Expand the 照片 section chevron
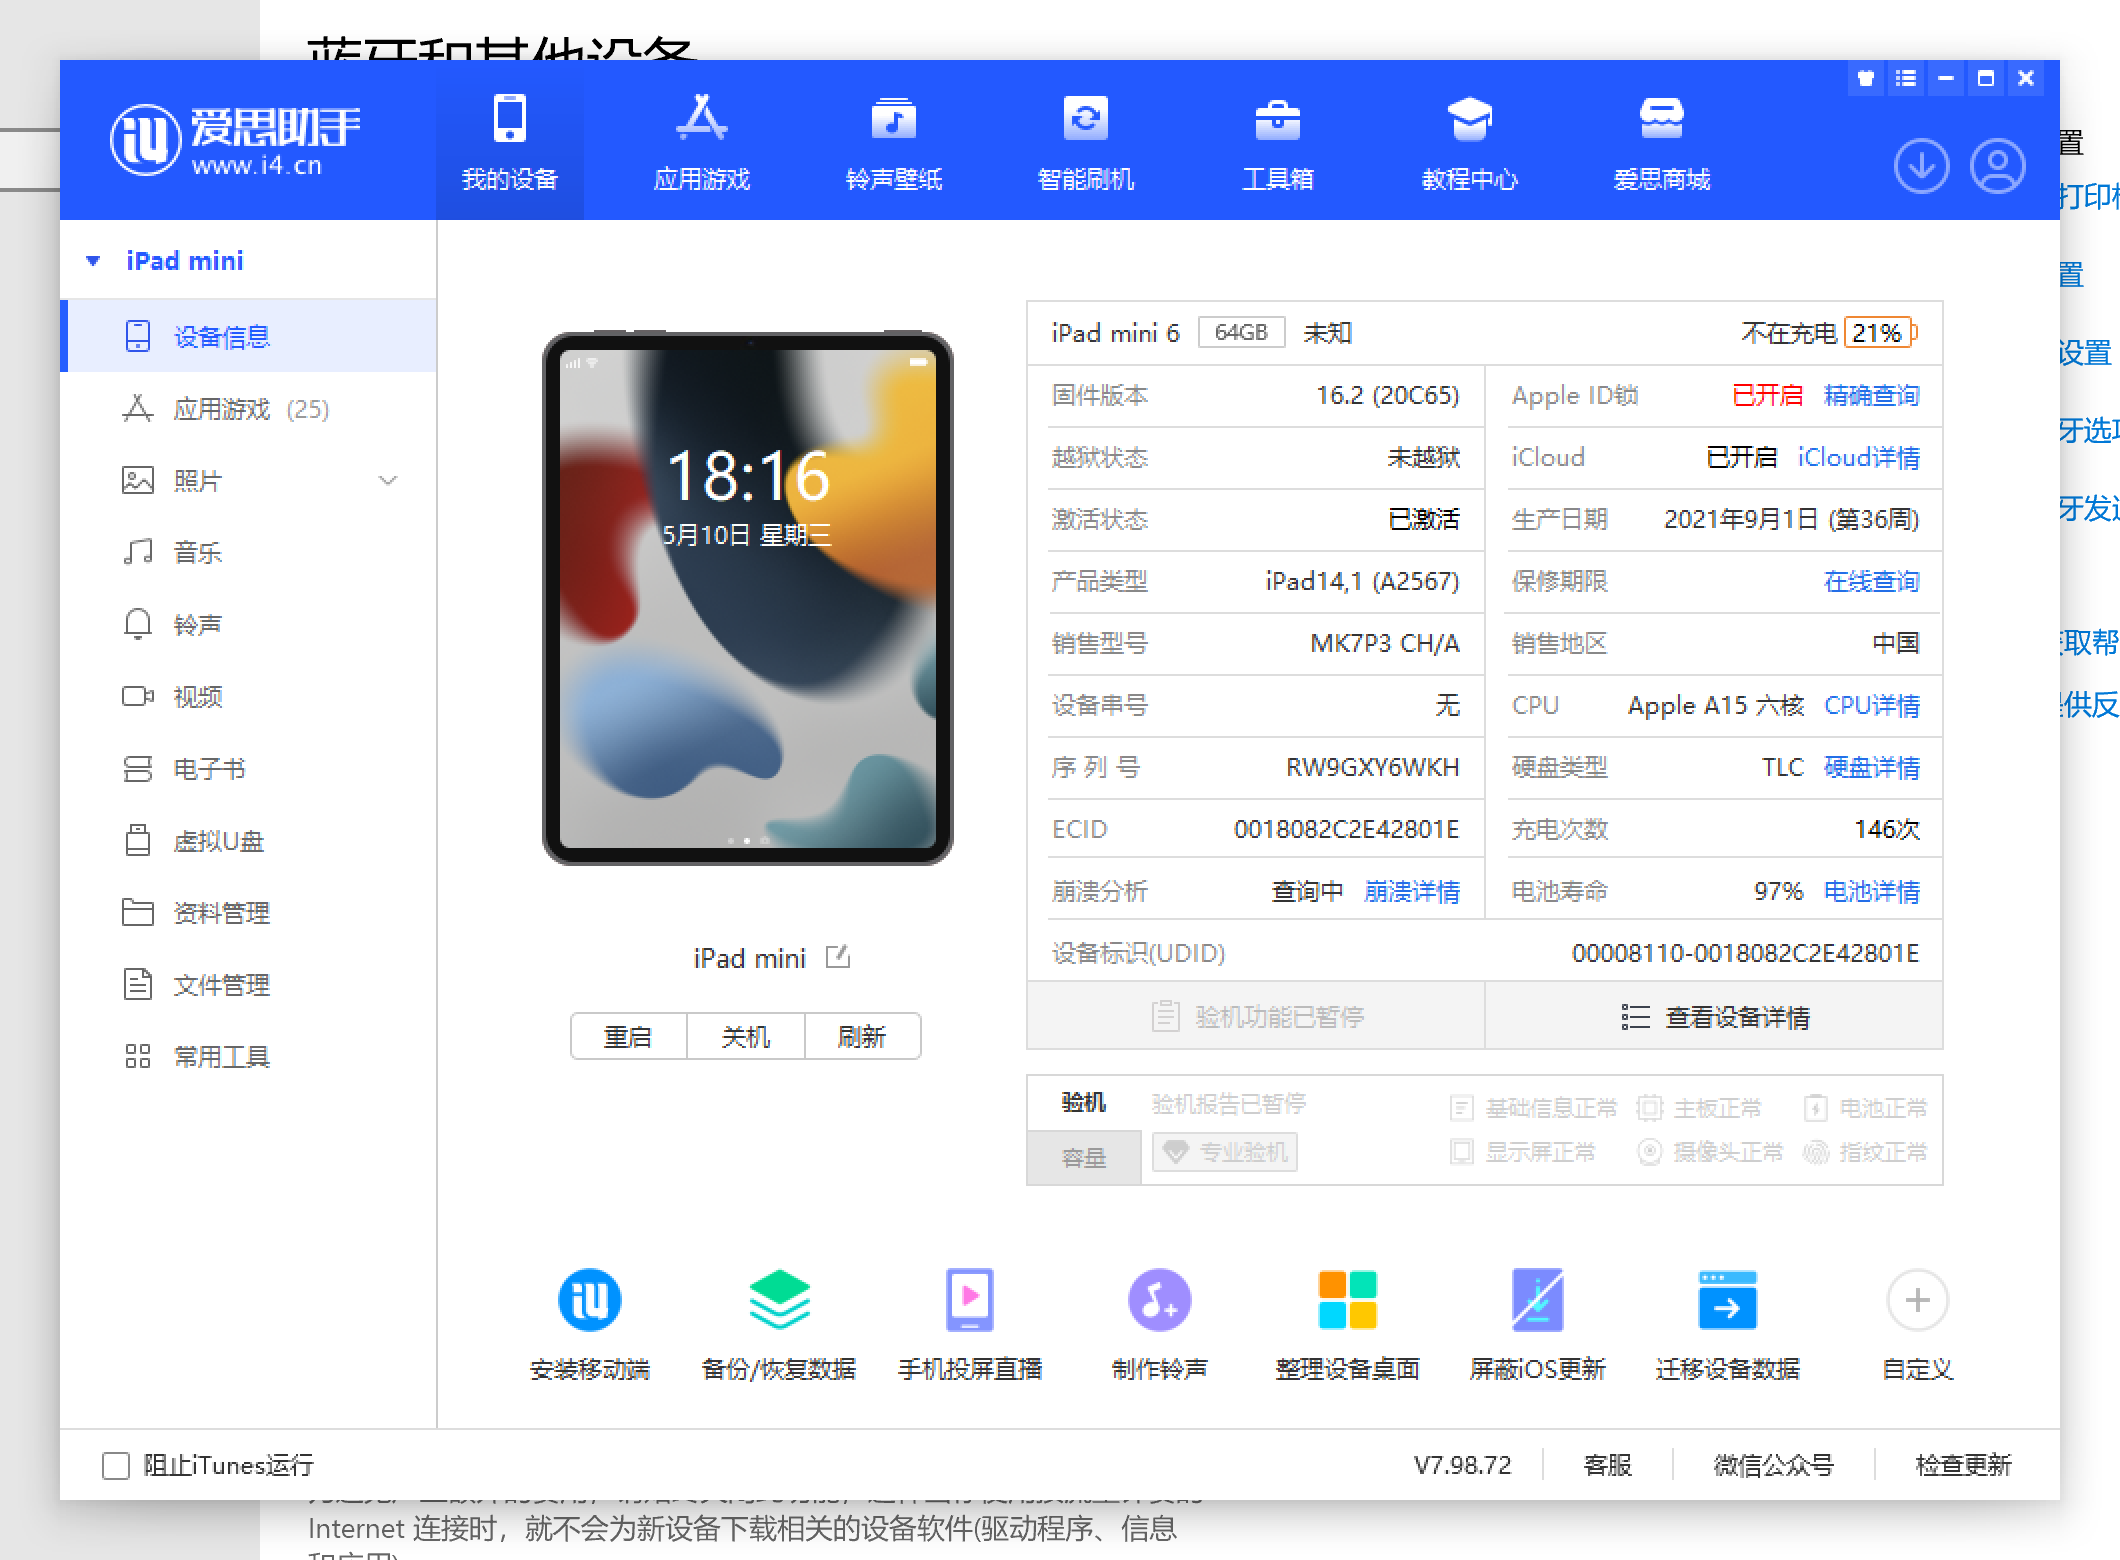 point(389,481)
